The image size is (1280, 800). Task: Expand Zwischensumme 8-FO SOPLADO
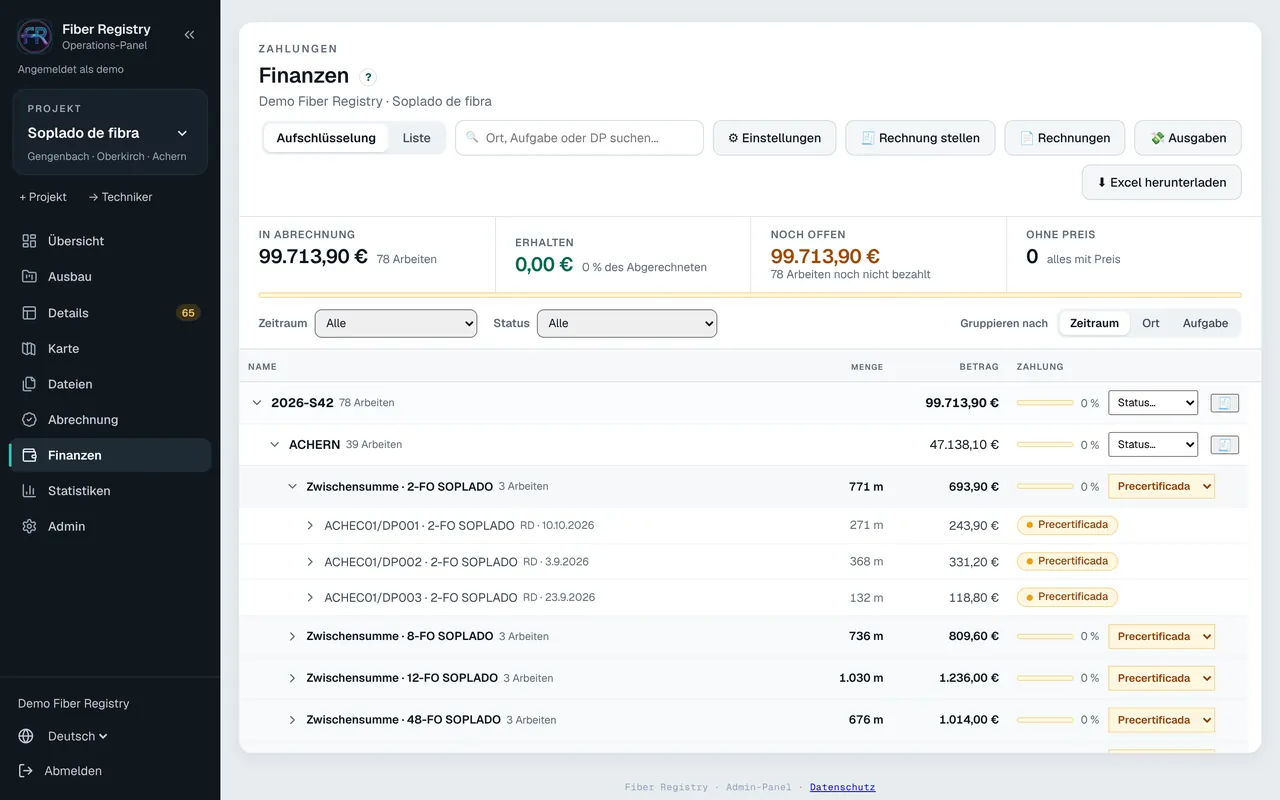[293, 637]
